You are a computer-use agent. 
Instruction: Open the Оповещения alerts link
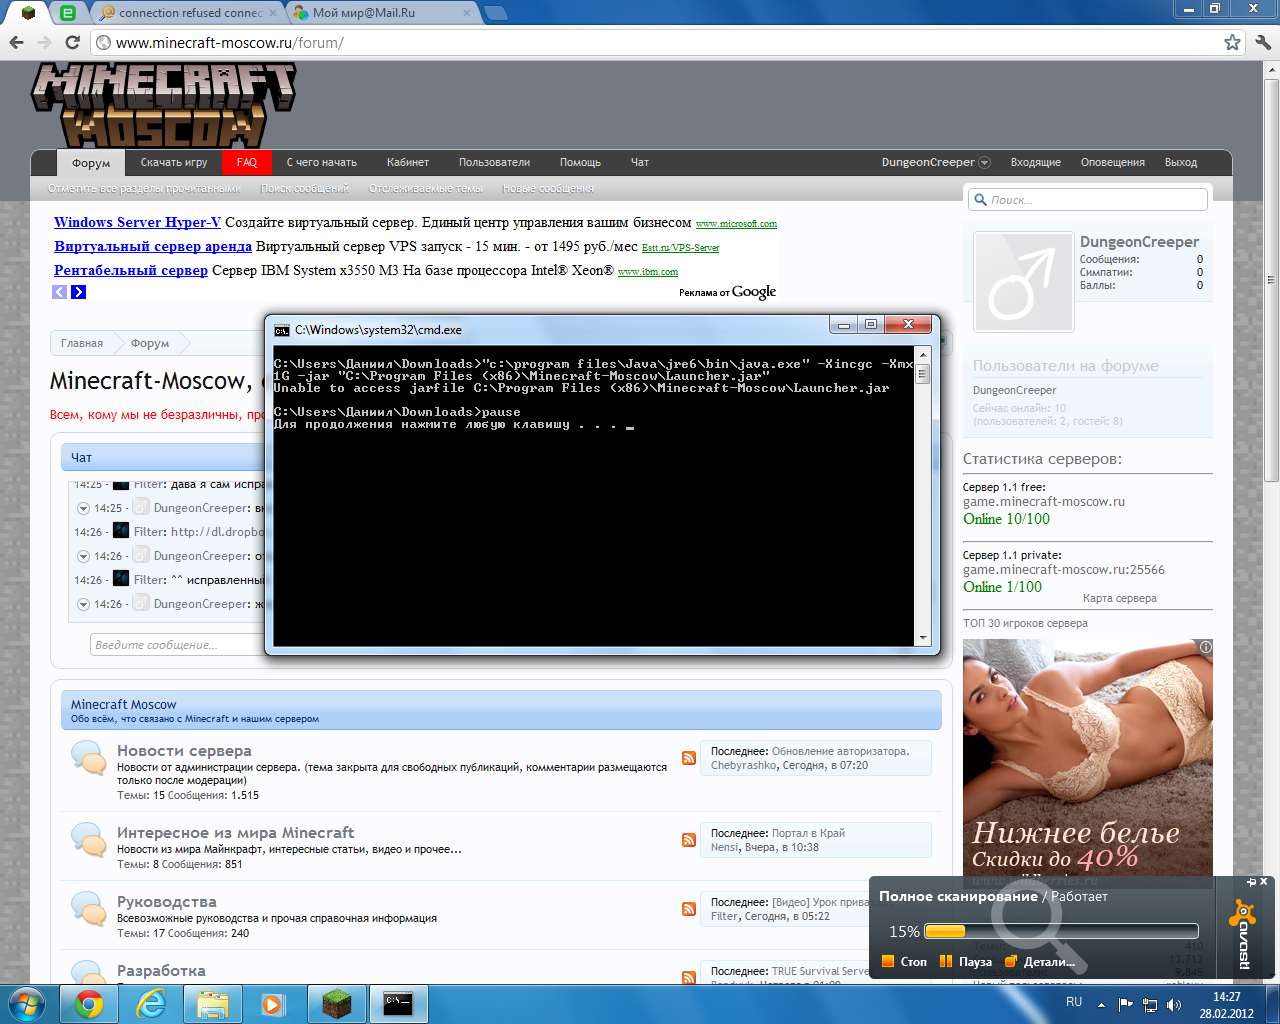pos(1113,162)
